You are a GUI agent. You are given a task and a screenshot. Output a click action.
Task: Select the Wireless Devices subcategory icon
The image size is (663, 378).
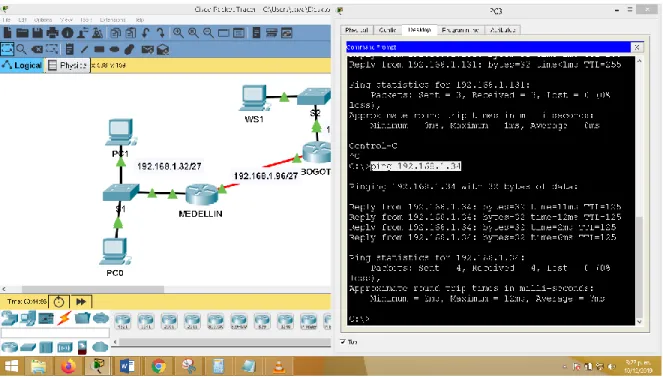pyautogui.click(x=65, y=347)
